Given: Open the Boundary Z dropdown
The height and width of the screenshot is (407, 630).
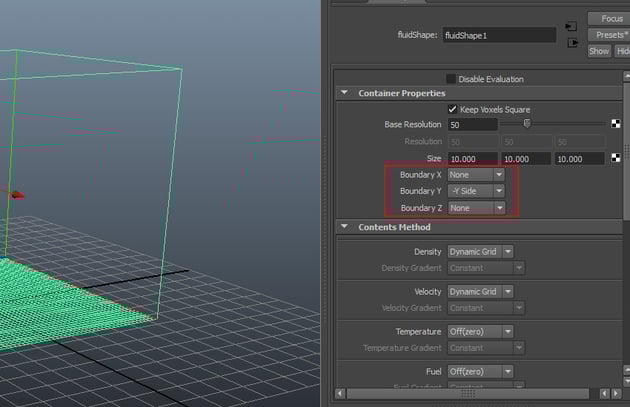Looking at the screenshot, I should [476, 208].
